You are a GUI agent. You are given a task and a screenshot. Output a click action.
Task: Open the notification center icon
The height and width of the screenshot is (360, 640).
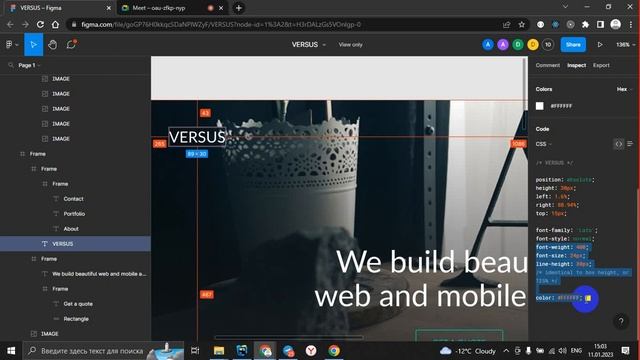pyautogui.click(x=625, y=351)
